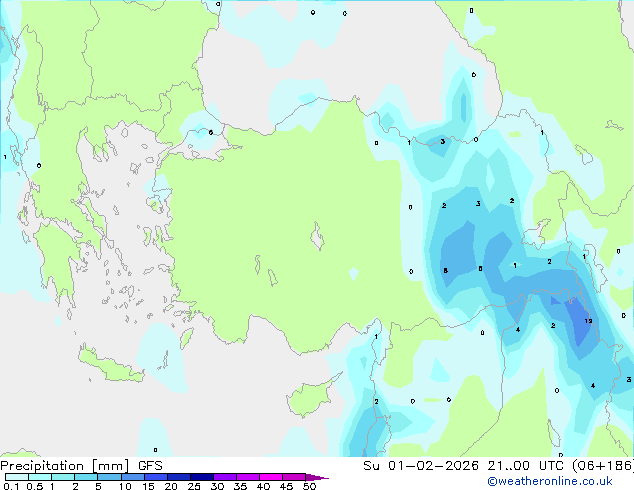Click the "[mm]" unit label in the title
The height and width of the screenshot is (490, 634).
pyautogui.click(x=110, y=466)
